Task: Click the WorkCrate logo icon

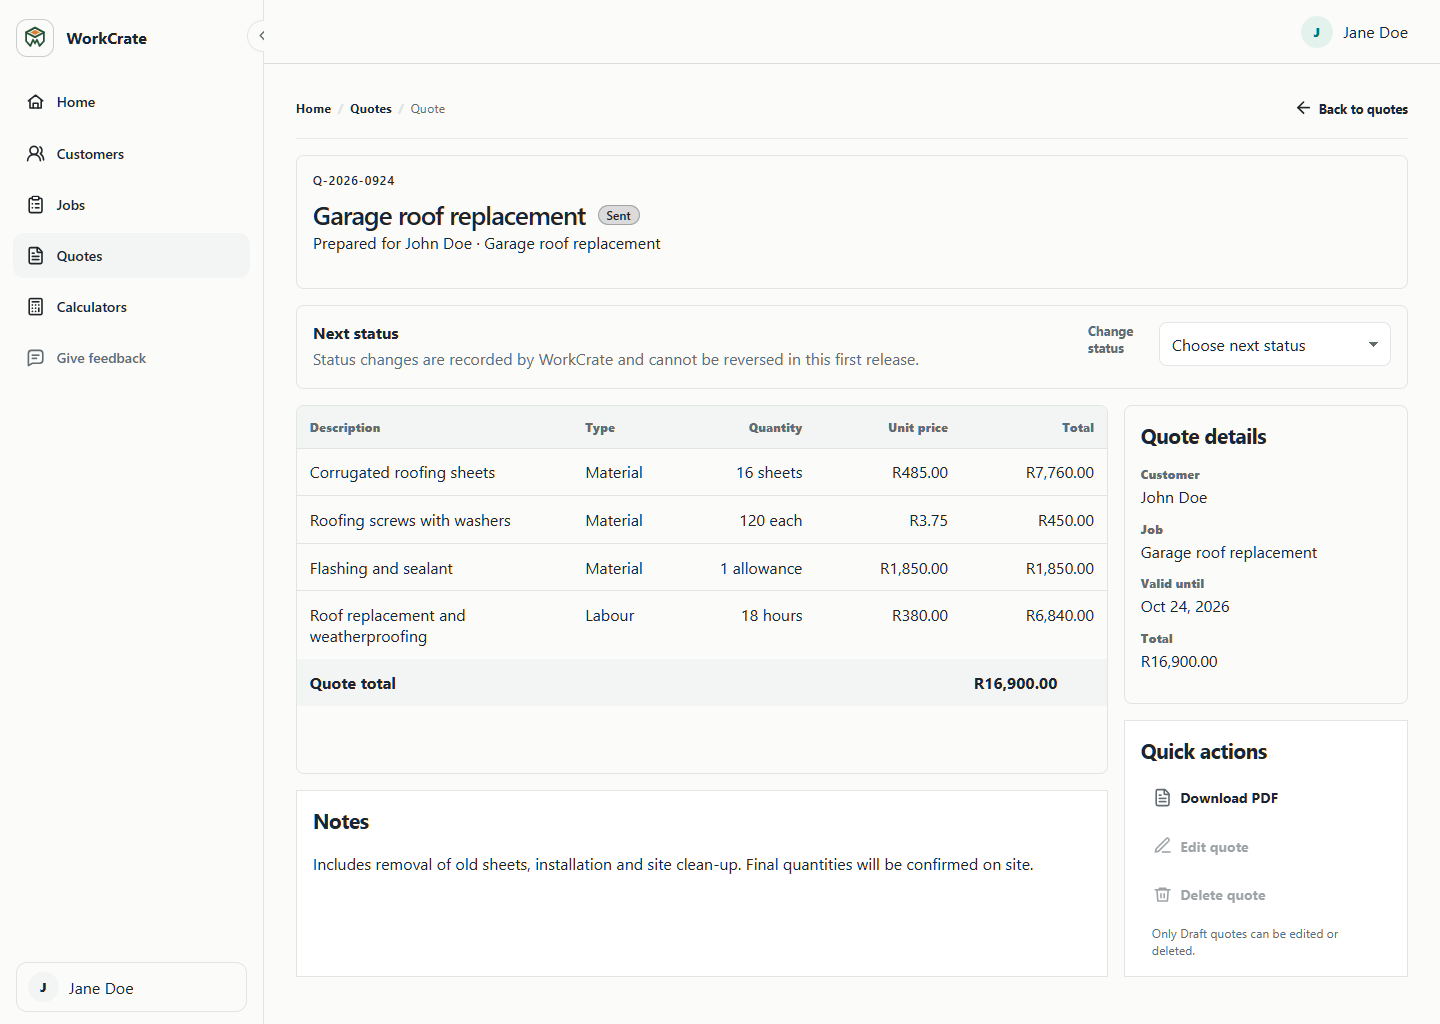Action: [x=35, y=38]
